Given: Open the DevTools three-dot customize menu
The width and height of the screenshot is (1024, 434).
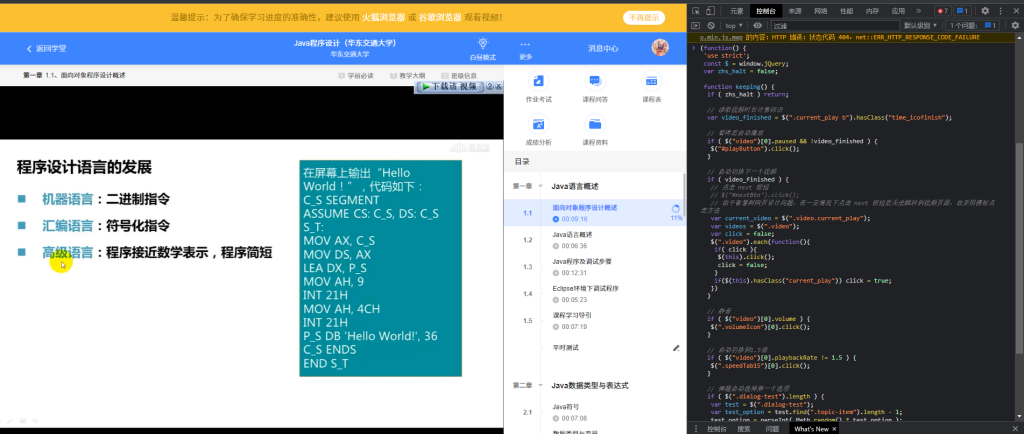Looking at the screenshot, I should pyautogui.click(x=999, y=10).
